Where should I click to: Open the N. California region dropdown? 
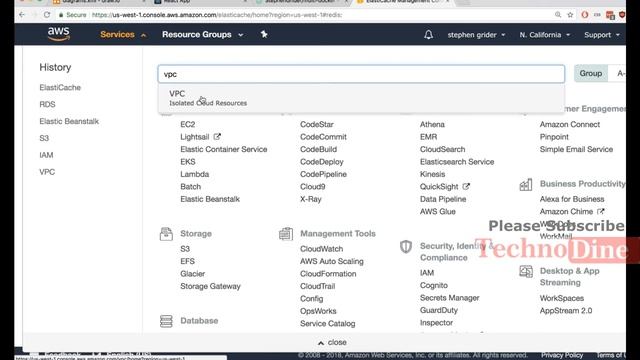coord(544,35)
